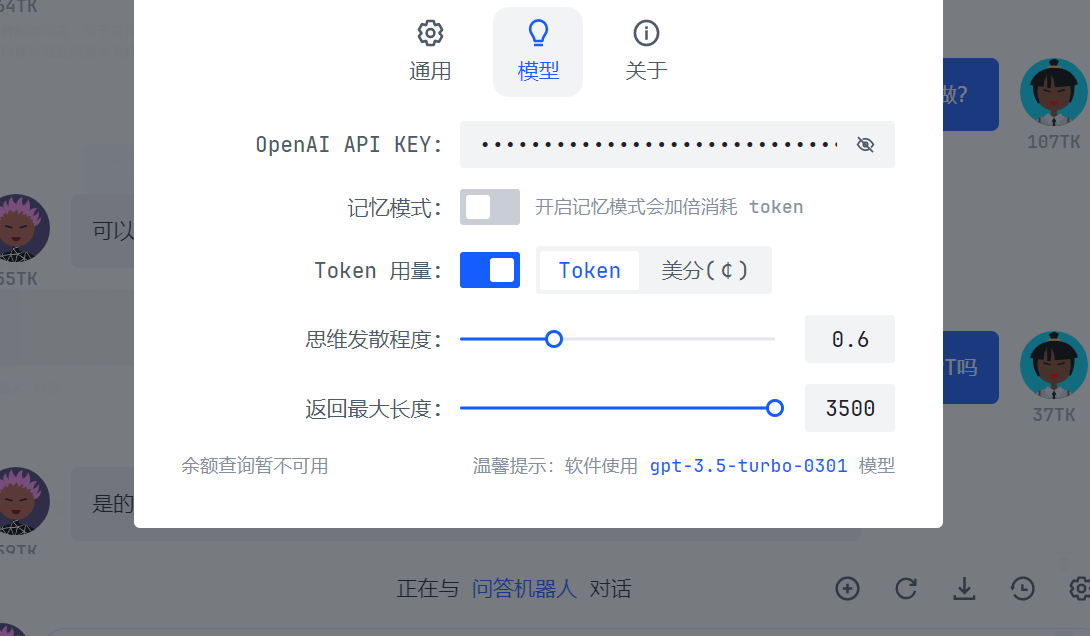Click the 模型 lightbulb icon

tap(538, 33)
